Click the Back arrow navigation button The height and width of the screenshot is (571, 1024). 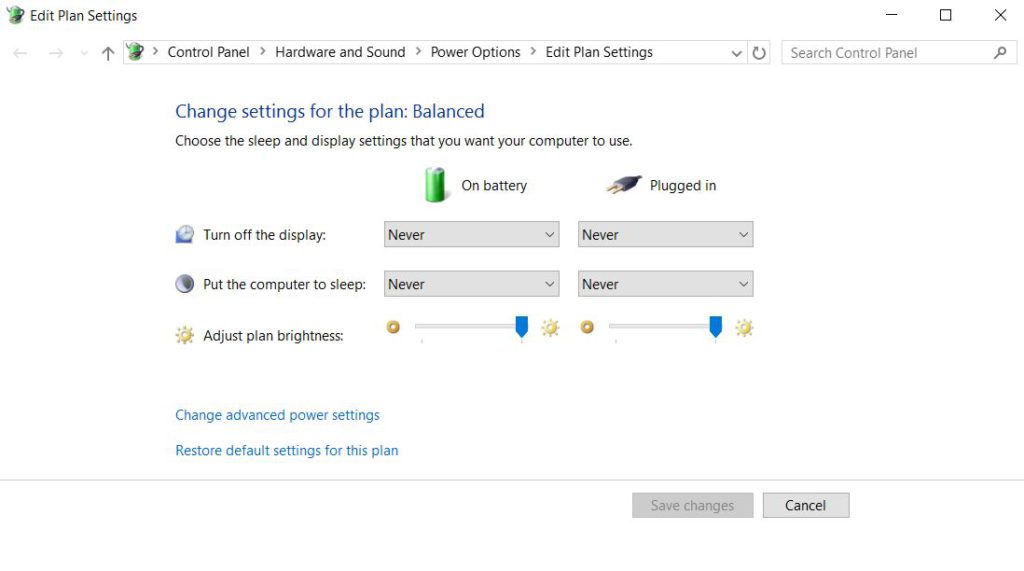(20, 53)
